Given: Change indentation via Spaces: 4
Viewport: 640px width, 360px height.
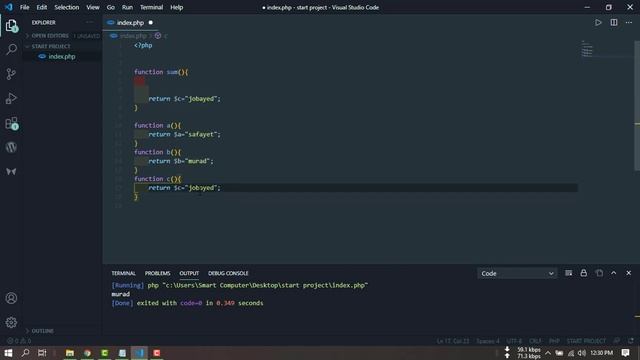Looking at the screenshot, I should 488,341.
